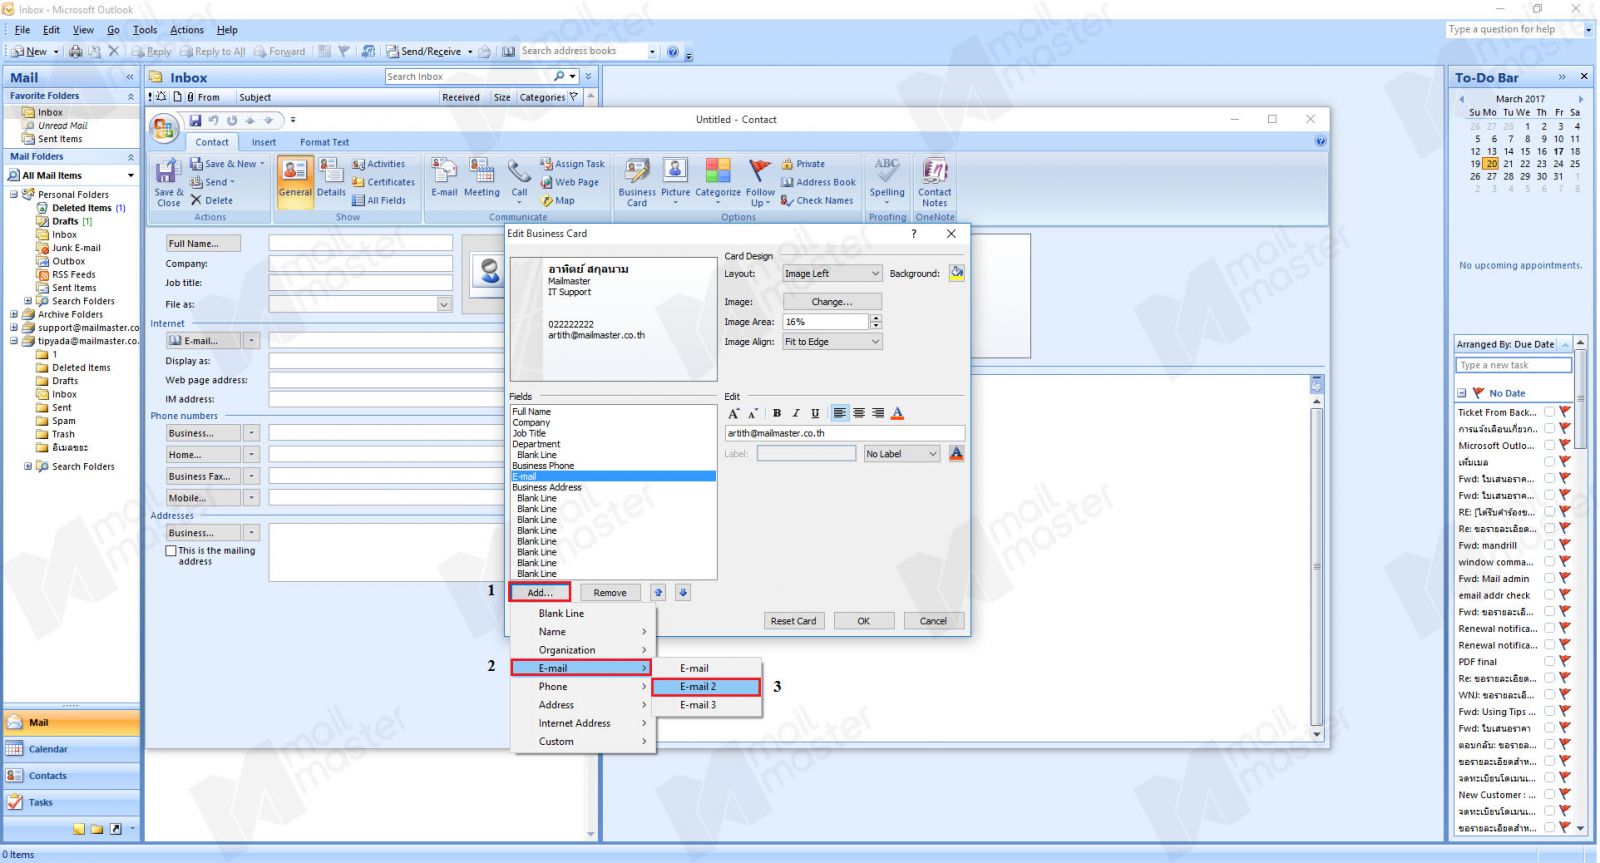Tick checkbox for 'email addr check' task
This screenshot has height=863, width=1600.
[x=1549, y=595]
